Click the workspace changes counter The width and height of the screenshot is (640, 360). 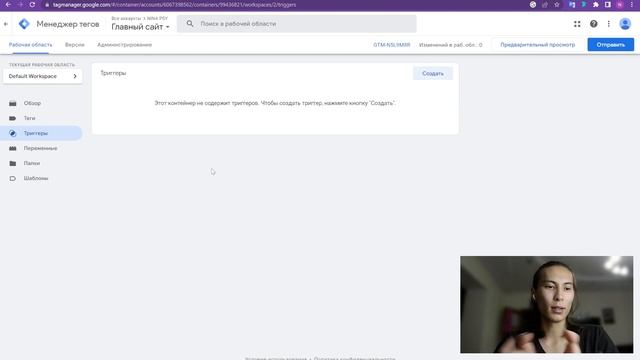(451, 45)
